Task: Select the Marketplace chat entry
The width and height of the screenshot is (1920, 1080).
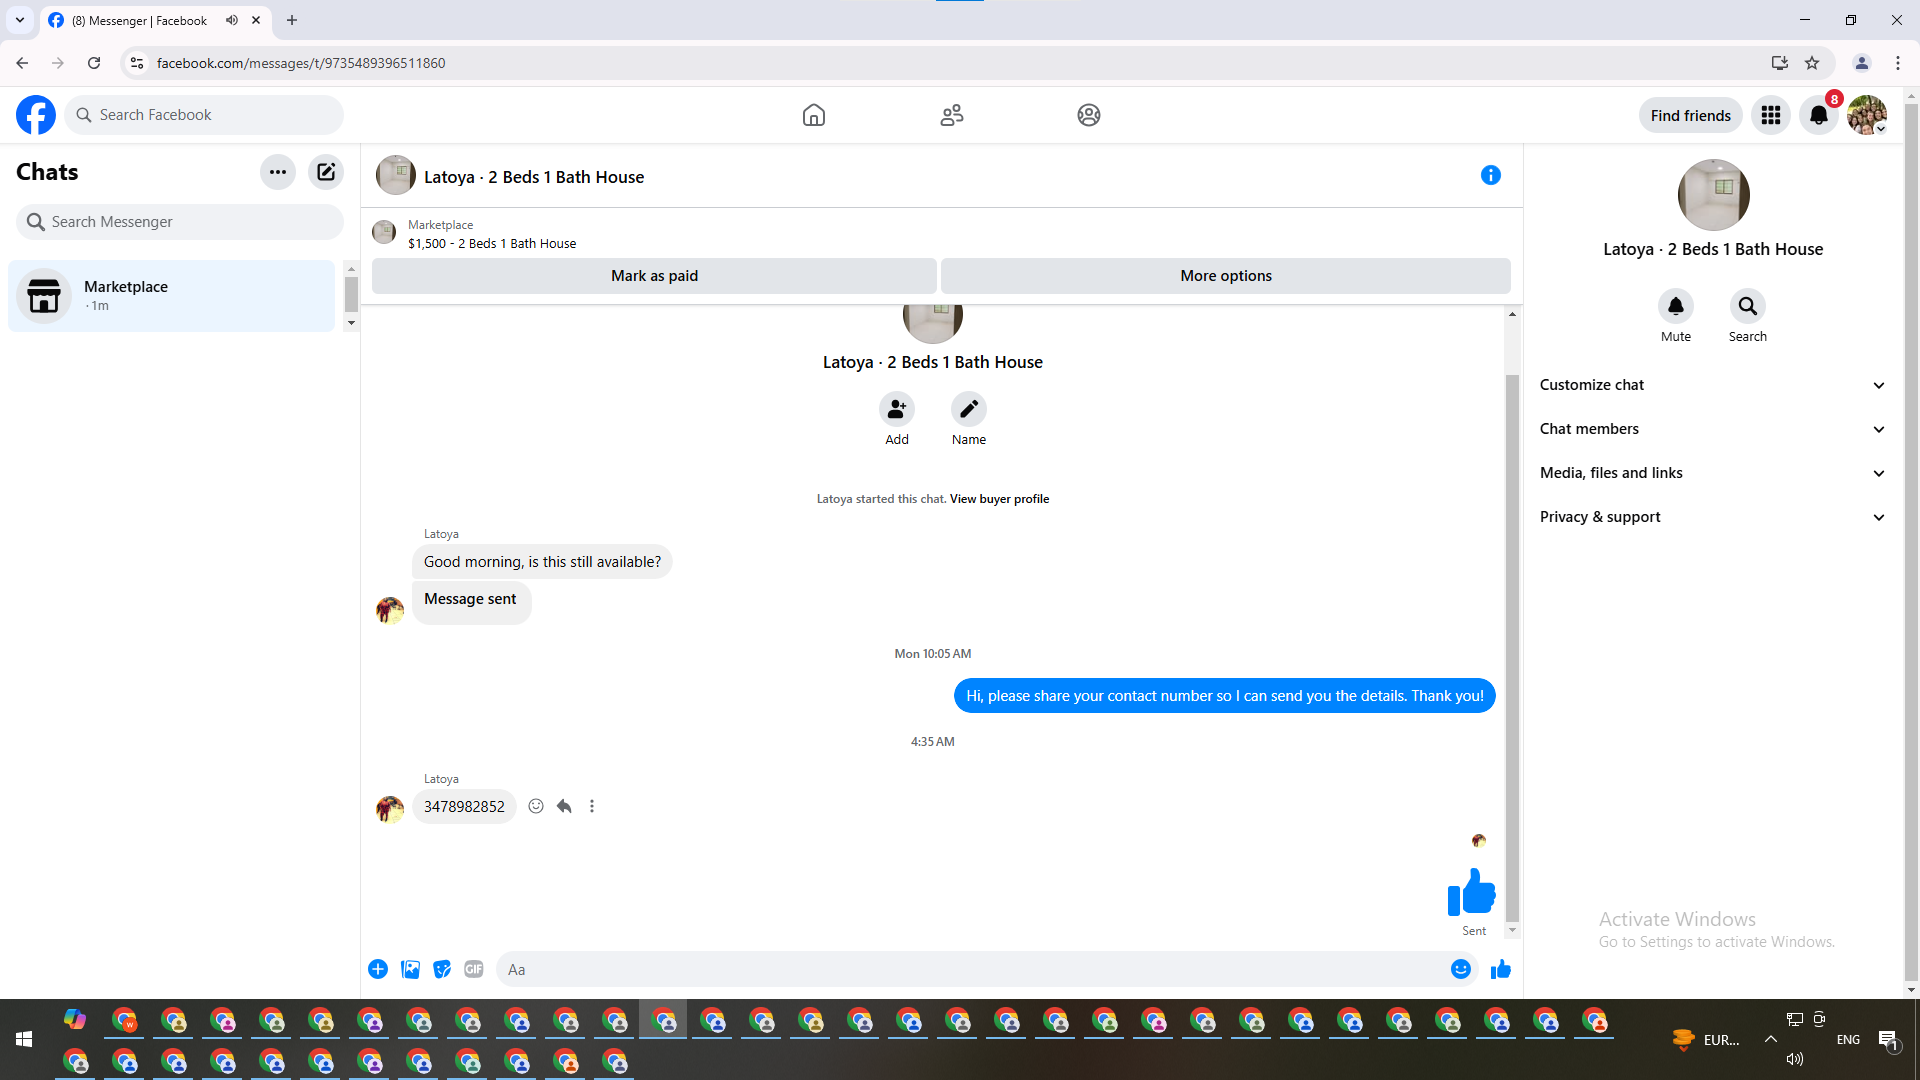Action: 172,296
